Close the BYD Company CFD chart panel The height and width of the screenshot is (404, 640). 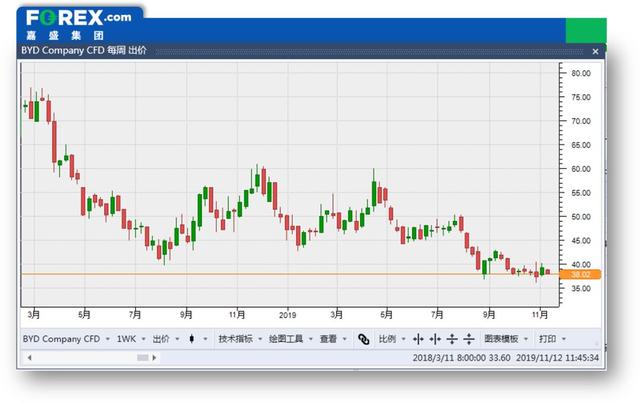(596, 51)
